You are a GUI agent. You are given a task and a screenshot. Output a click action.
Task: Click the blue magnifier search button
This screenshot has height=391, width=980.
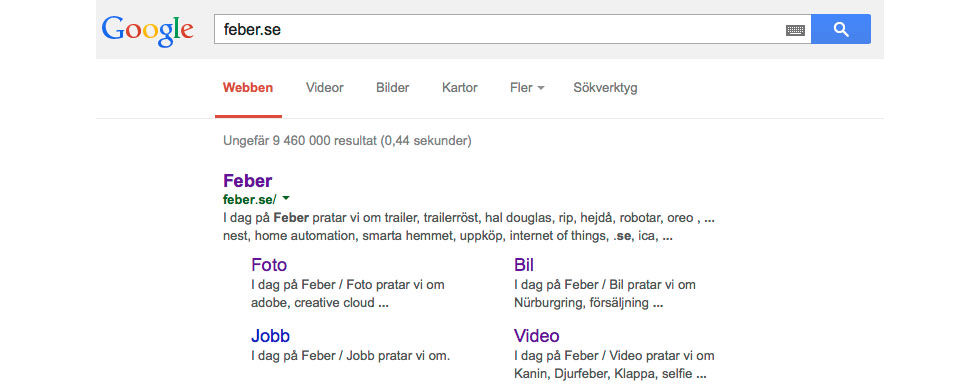(x=841, y=29)
